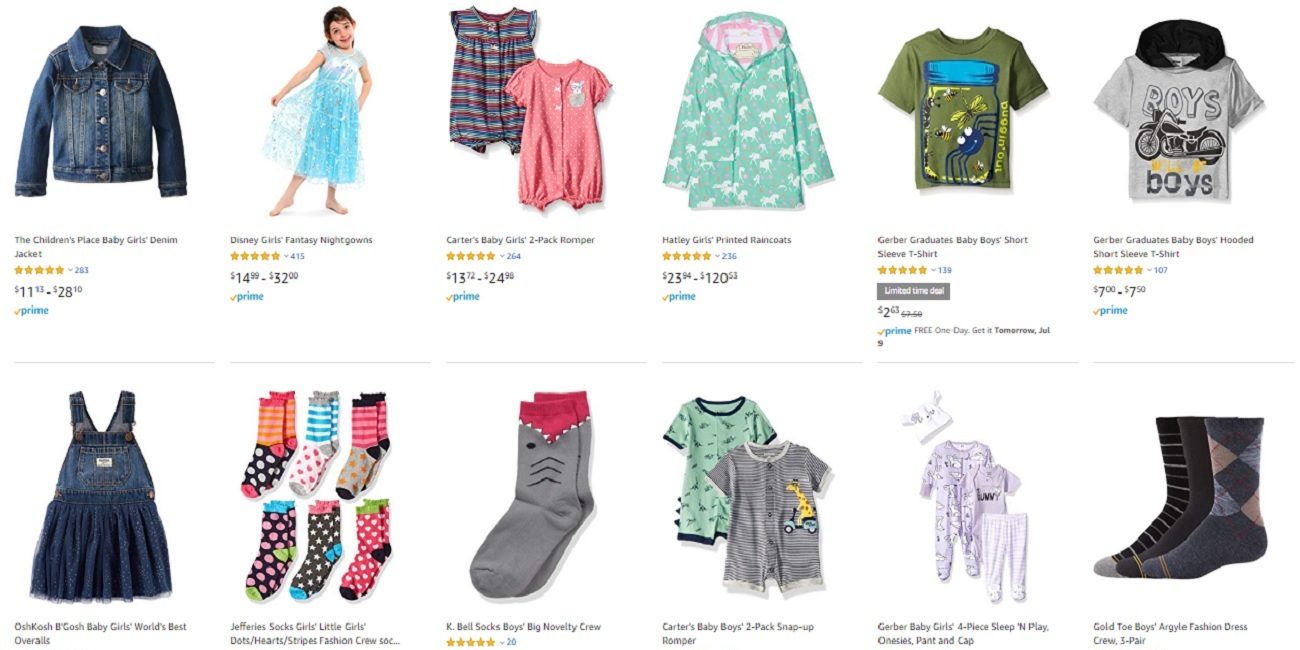Open star rating popover beside 236 reviews
The image size is (1300, 650).
pyautogui.click(x=718, y=256)
